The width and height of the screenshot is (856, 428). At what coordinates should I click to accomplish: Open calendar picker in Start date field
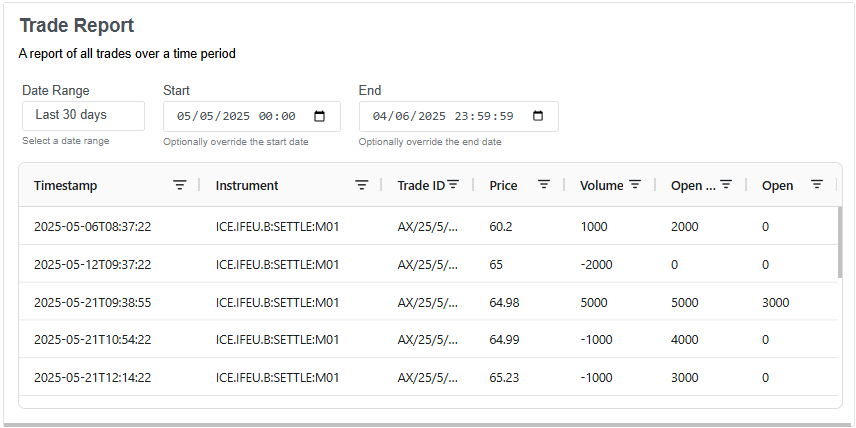[x=320, y=116]
